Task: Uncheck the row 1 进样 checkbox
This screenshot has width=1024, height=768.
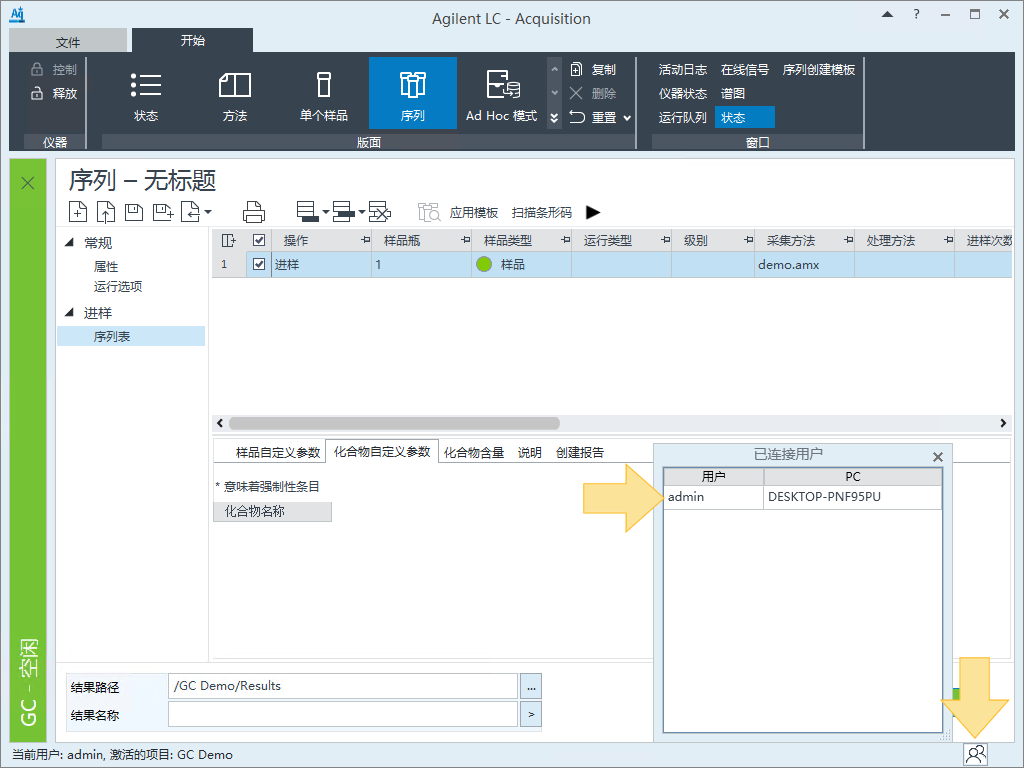Action: point(259,264)
